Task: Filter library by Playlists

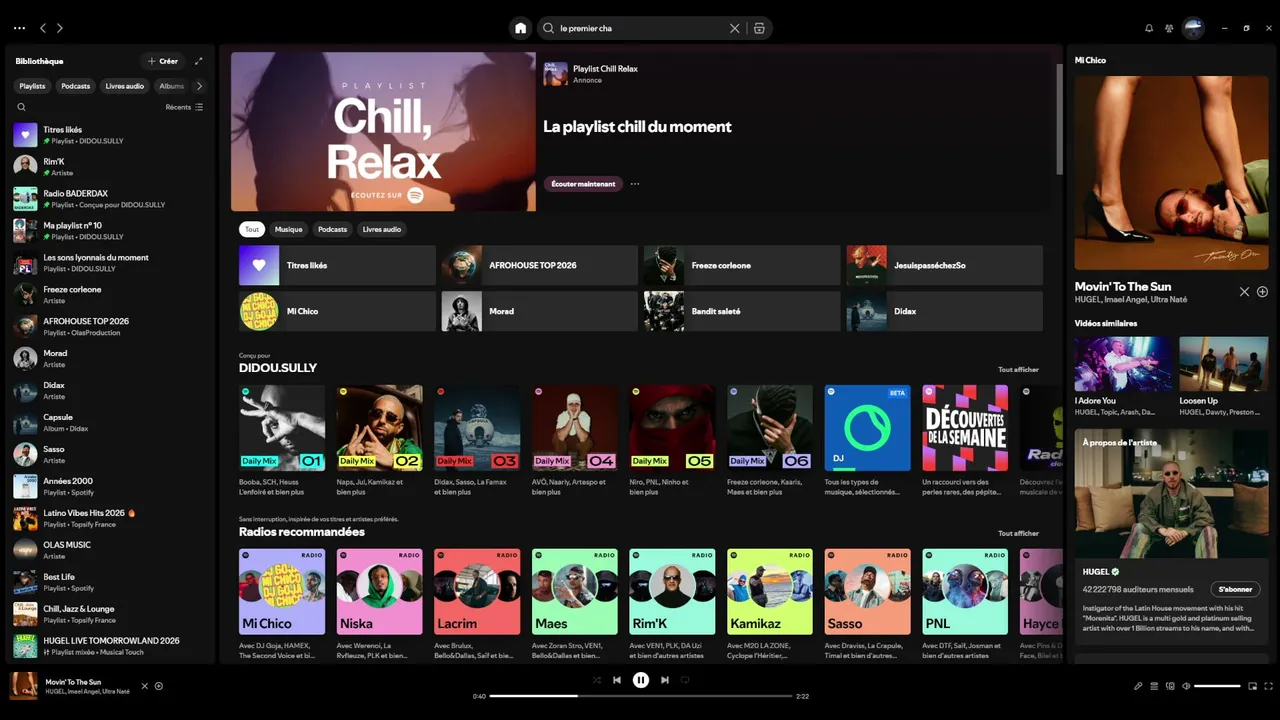Action: [x=32, y=86]
